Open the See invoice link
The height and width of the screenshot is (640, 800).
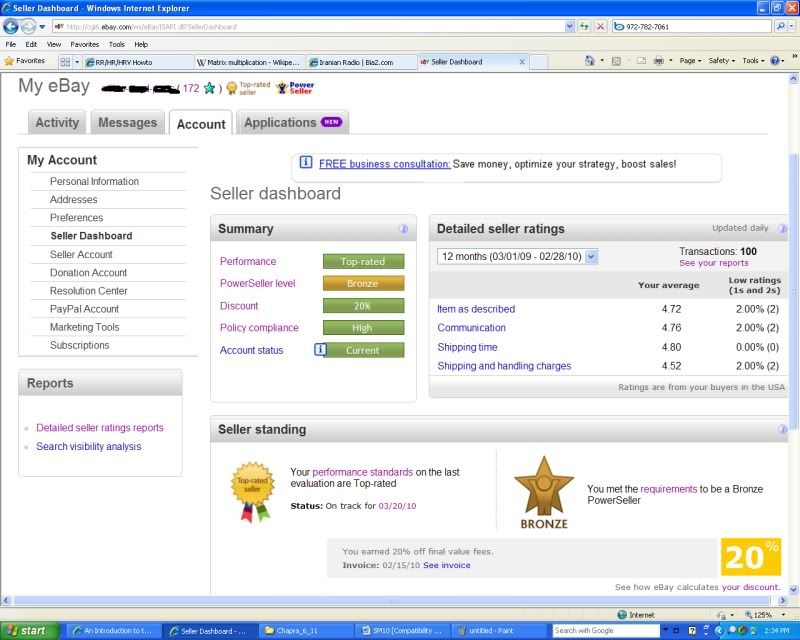click(447, 565)
